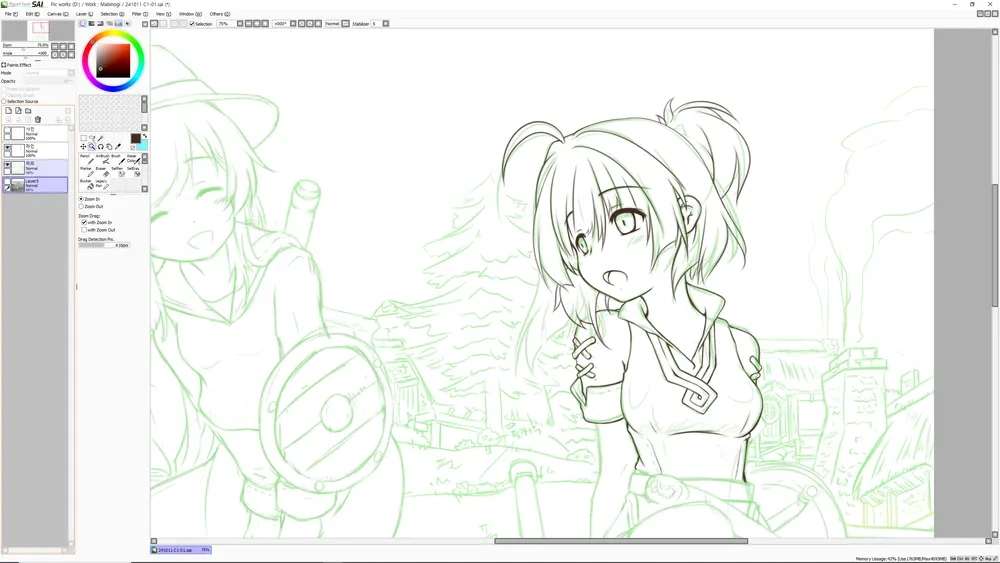Open the Canvas menu
Image resolution: width=1000 pixels, height=563 pixels.
point(57,13)
